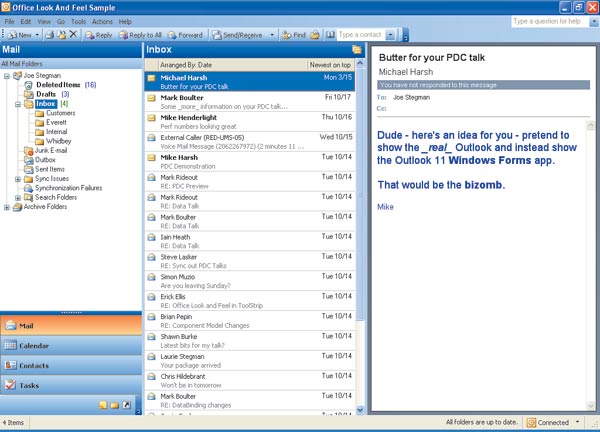Expand the Archive Folders node
Screen dimensions: 600x432
pyautogui.click(x=7, y=207)
